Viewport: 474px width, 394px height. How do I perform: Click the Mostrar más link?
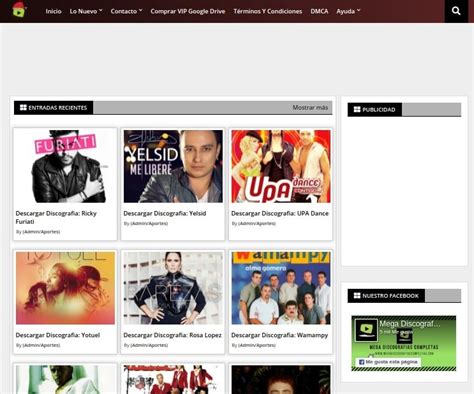pyautogui.click(x=310, y=108)
